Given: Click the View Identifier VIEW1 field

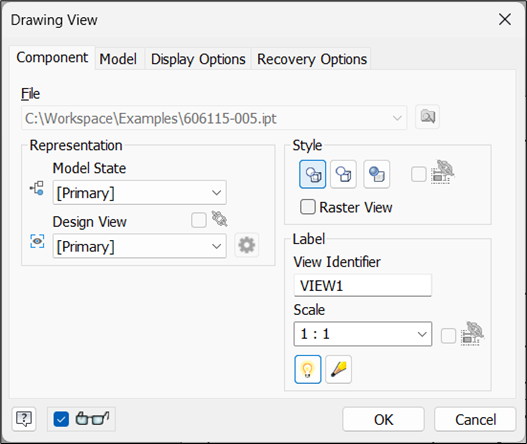Looking at the screenshot, I should 362,286.
